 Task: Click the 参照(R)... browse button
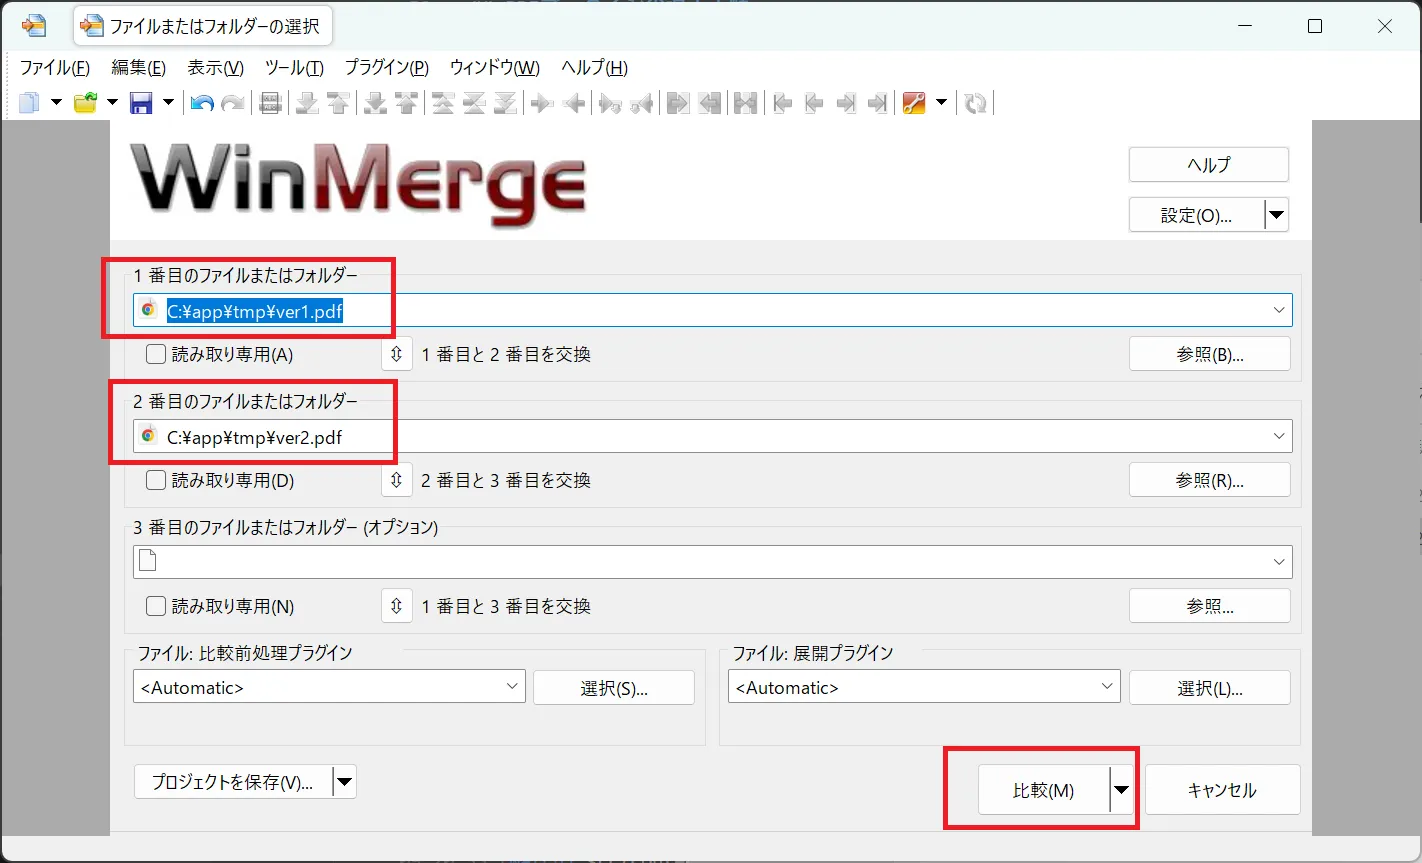[1210, 480]
